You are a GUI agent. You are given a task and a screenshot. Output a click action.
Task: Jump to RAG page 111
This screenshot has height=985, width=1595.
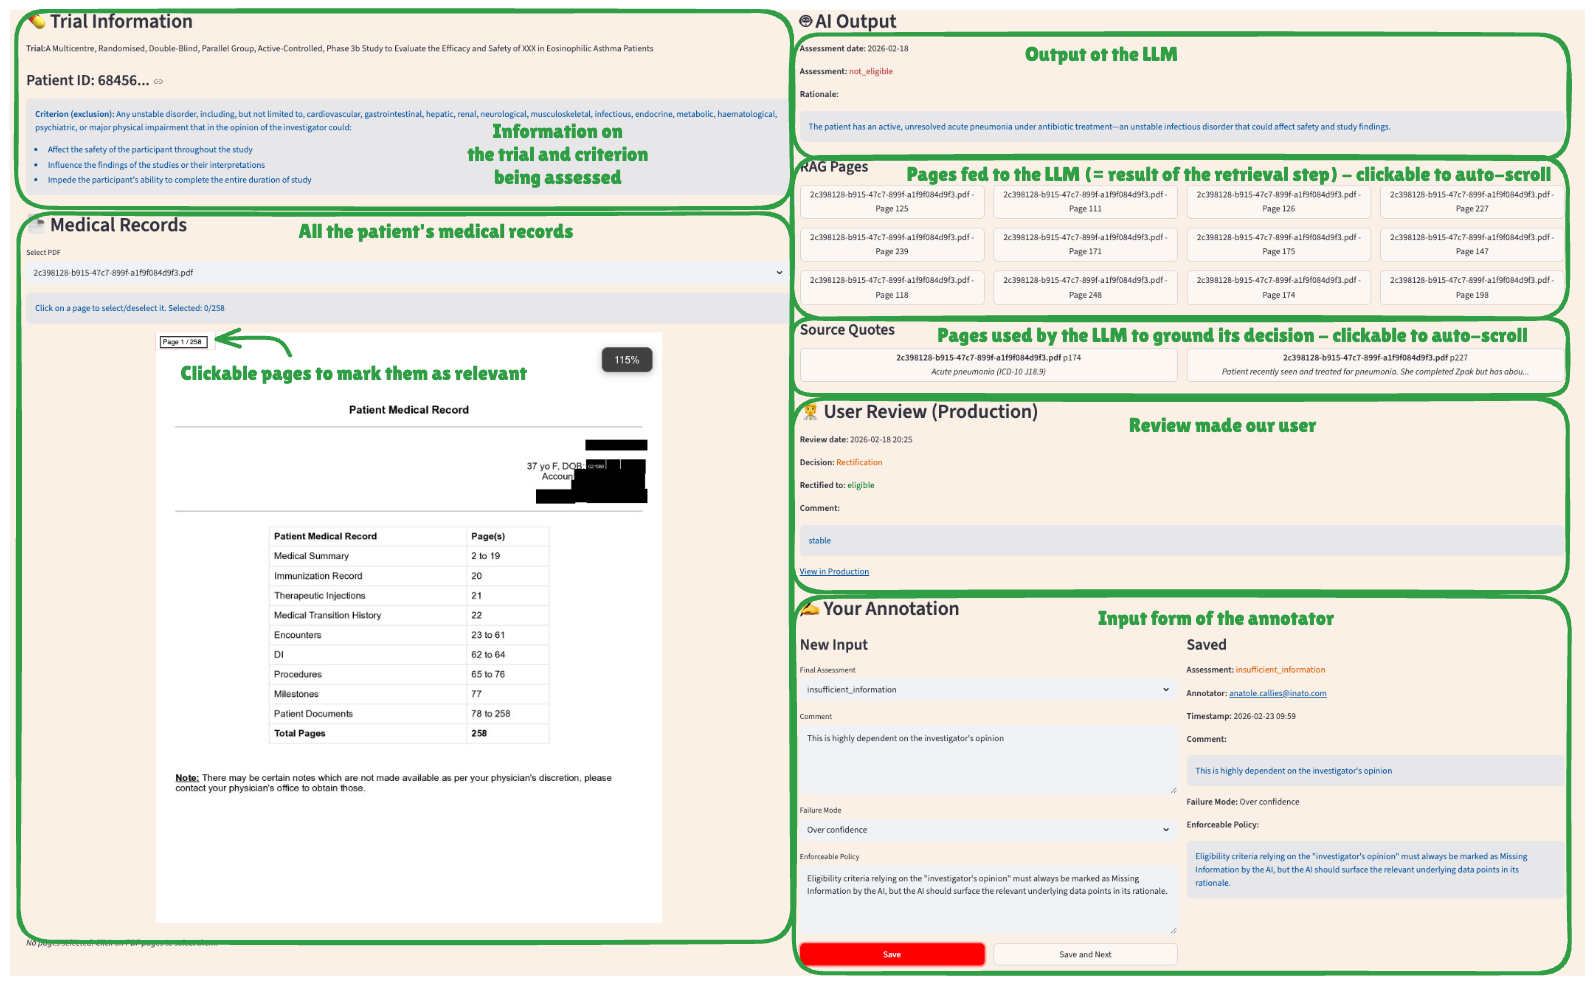pos(1085,202)
